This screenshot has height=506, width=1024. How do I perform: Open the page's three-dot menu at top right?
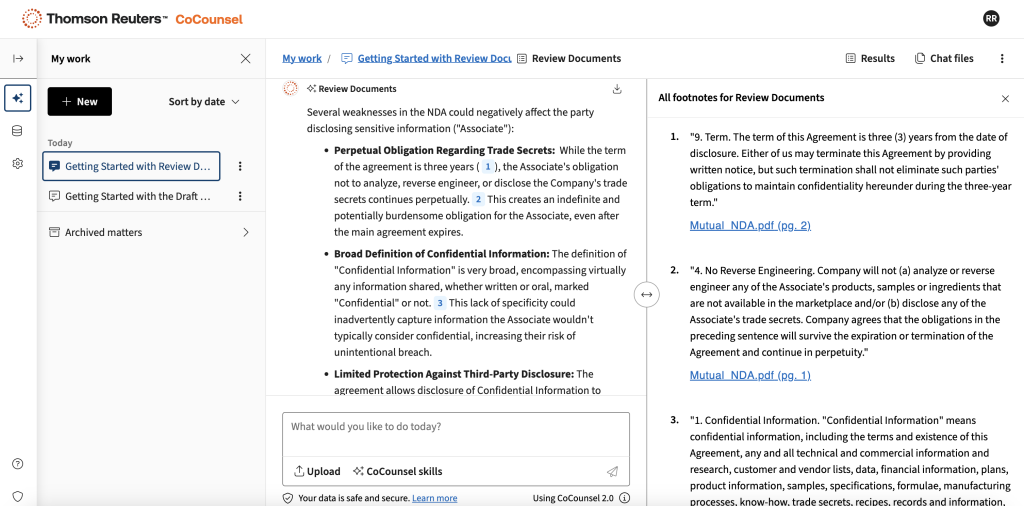(x=1002, y=59)
